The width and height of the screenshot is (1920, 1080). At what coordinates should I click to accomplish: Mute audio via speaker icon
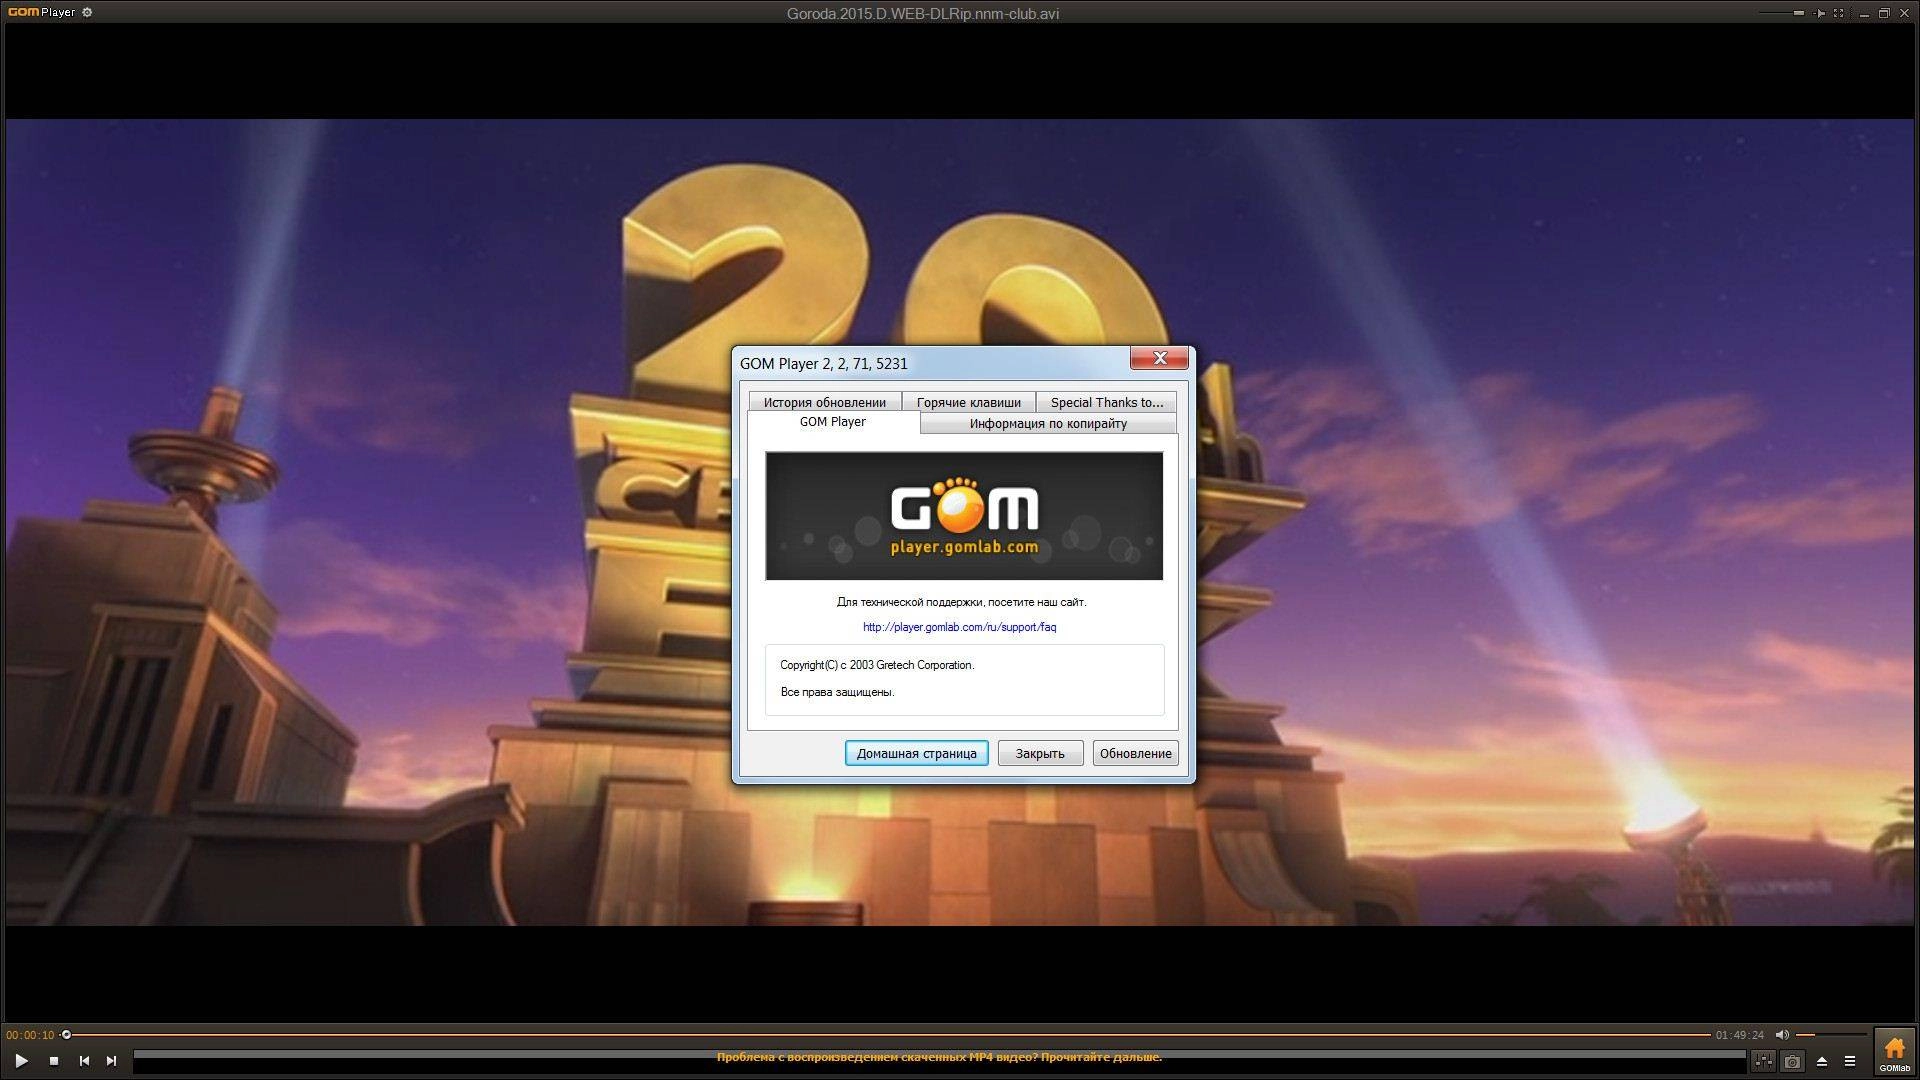[x=1782, y=1035]
